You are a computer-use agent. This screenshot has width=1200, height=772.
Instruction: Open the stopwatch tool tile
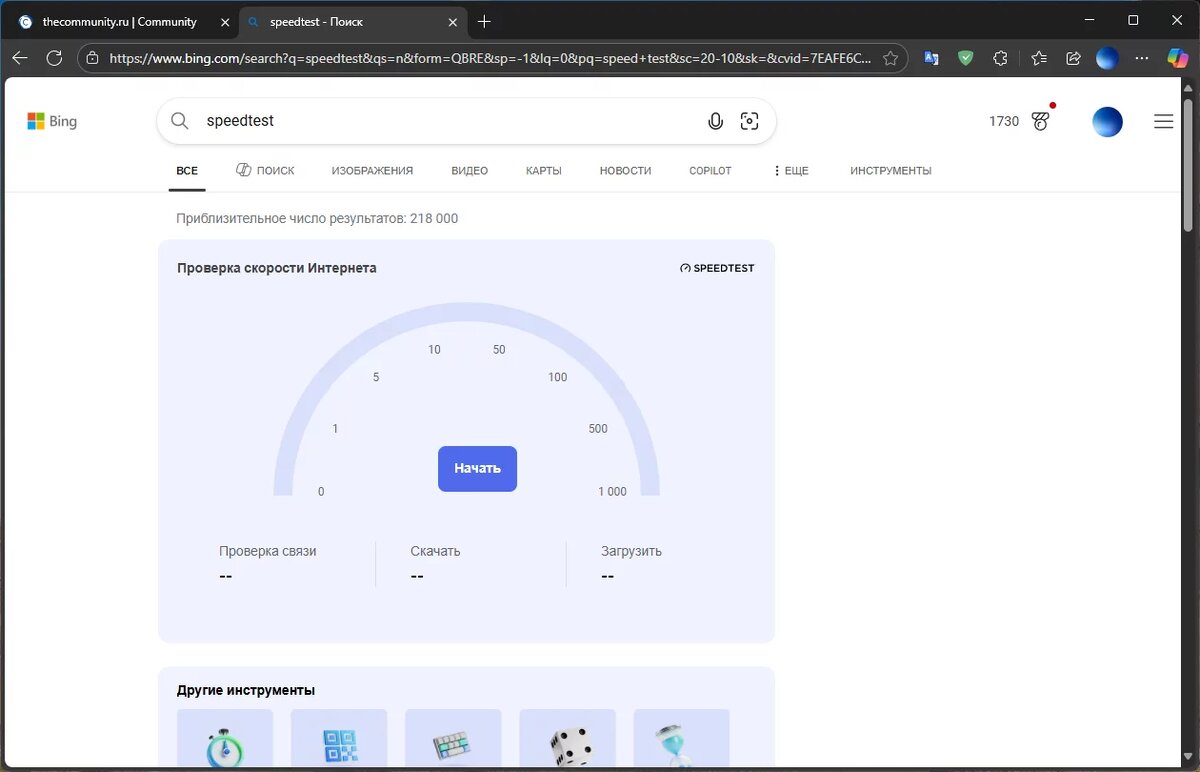point(225,739)
